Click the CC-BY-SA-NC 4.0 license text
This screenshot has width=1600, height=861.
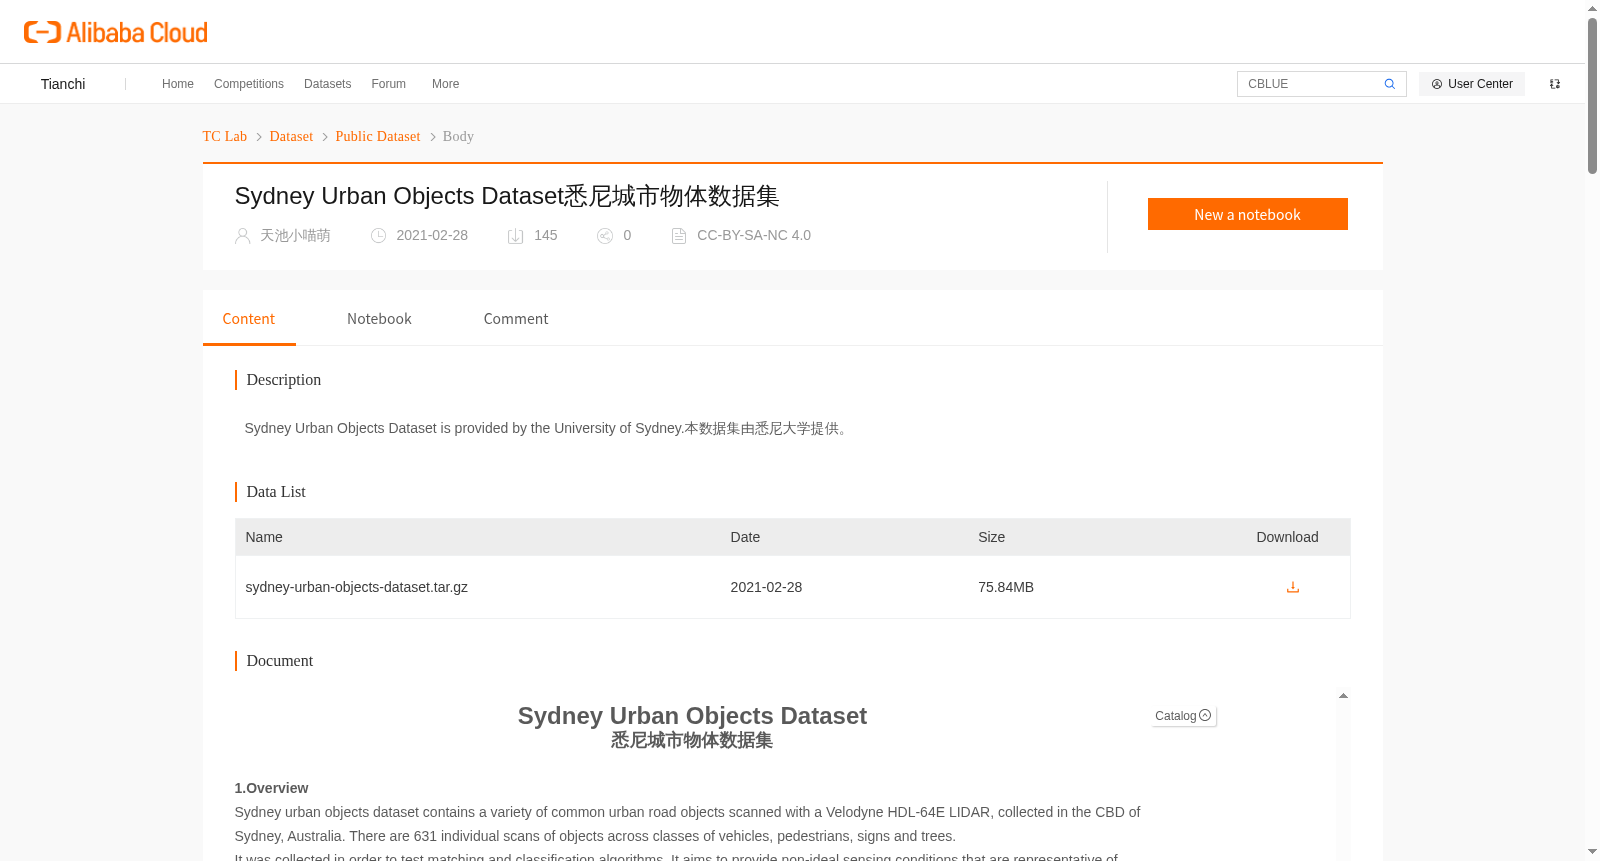(754, 236)
